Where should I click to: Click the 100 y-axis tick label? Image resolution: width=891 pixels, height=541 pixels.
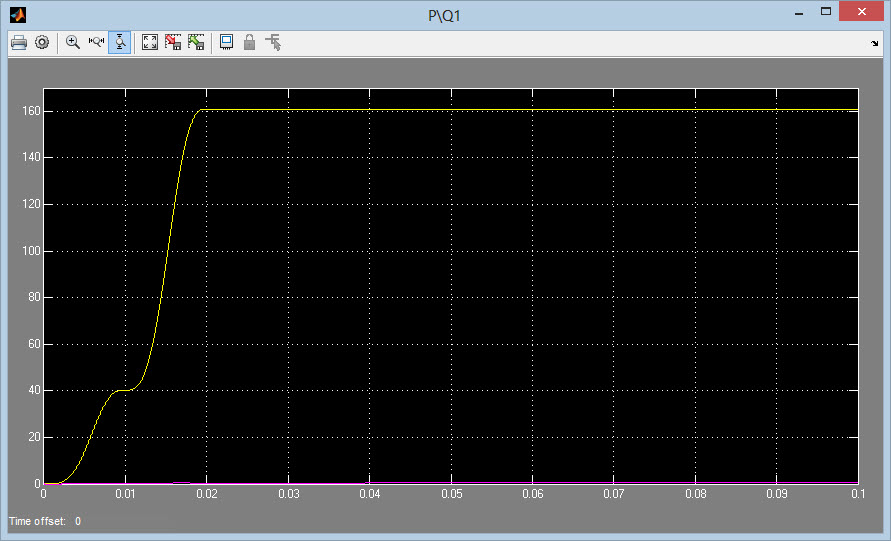tap(29, 251)
